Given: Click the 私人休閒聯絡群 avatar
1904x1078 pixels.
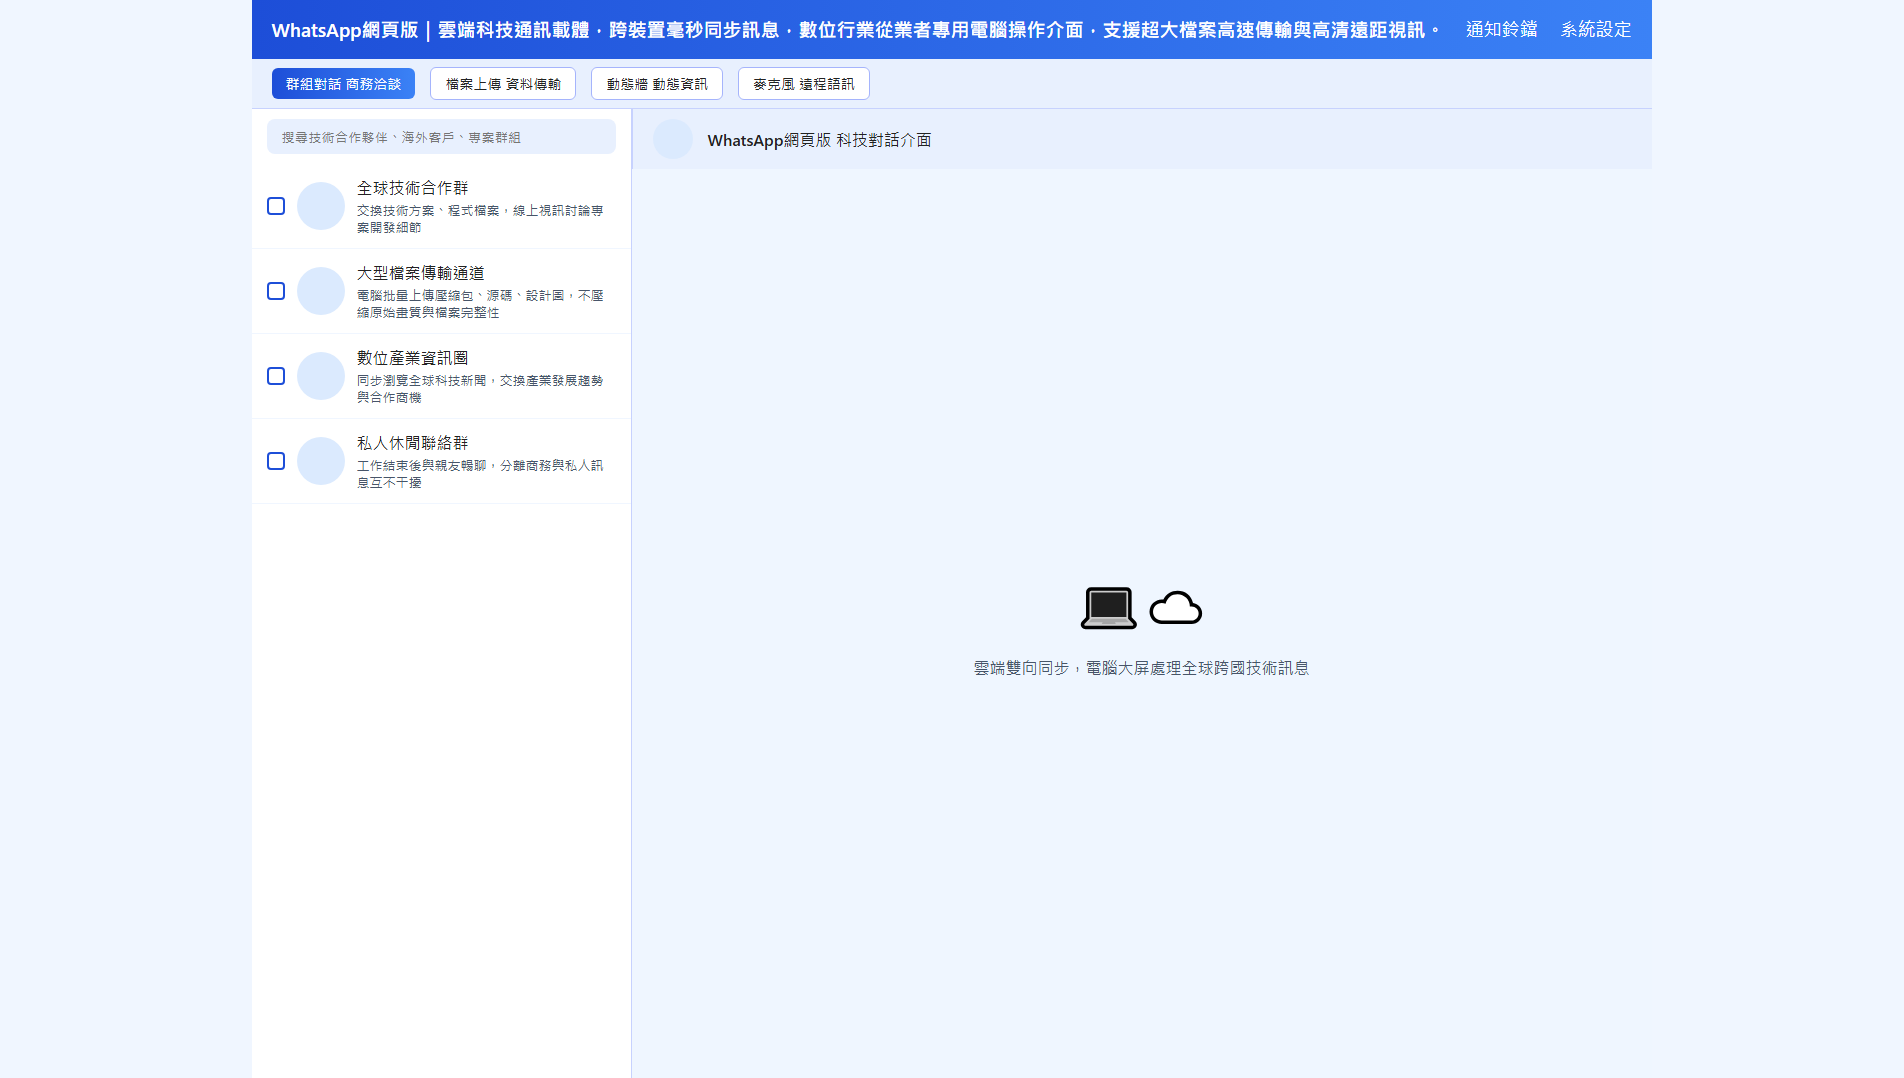Looking at the screenshot, I should tap(321, 461).
